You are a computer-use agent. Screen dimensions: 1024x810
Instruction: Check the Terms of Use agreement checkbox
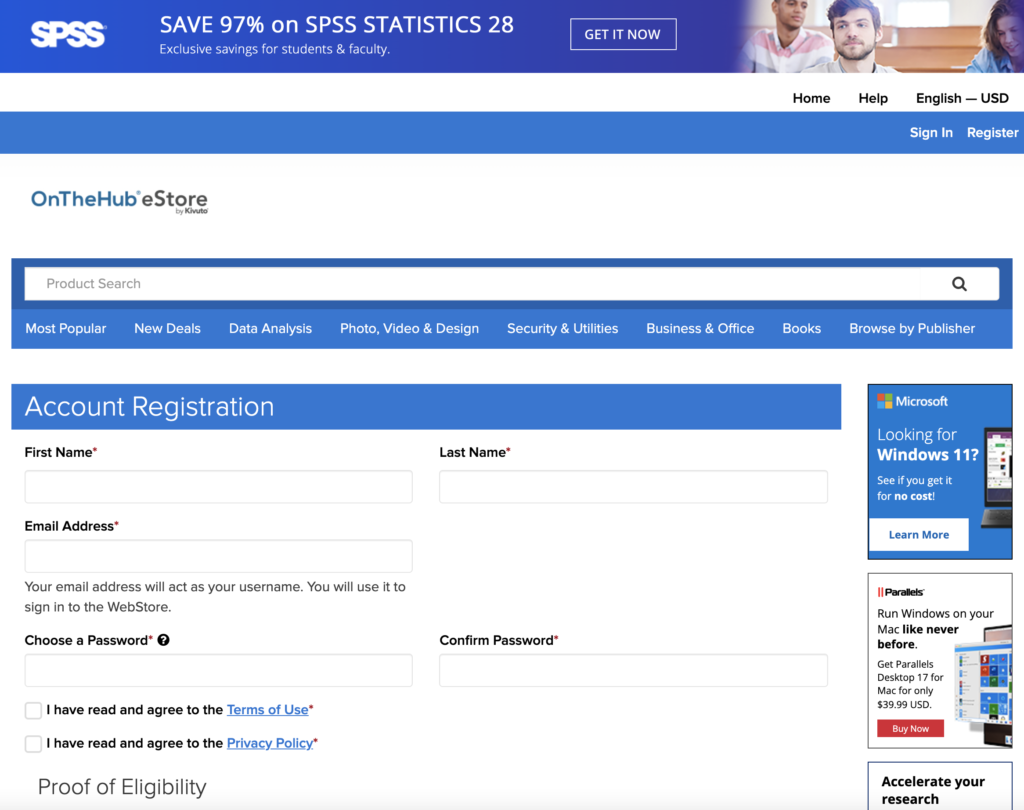click(x=33, y=710)
